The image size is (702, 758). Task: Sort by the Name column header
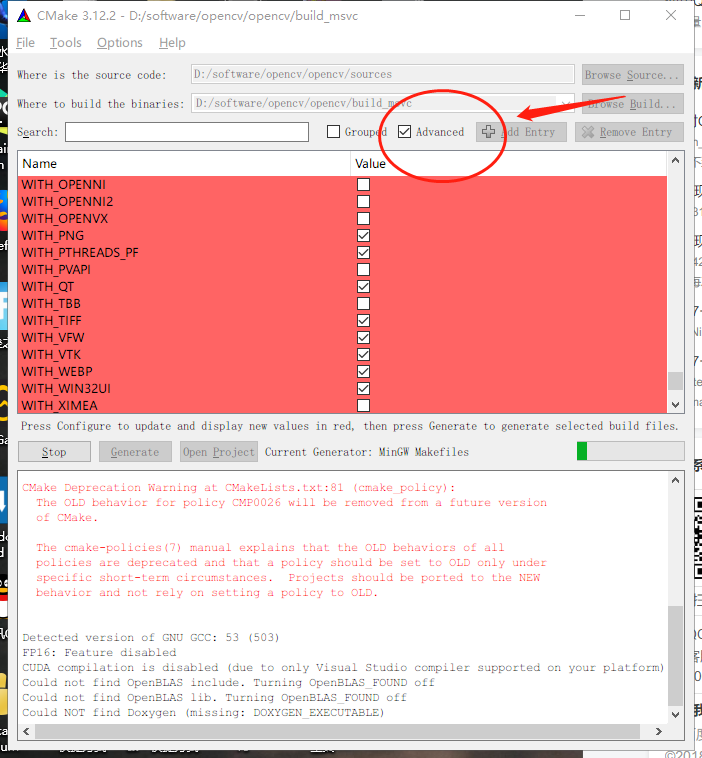tap(184, 164)
